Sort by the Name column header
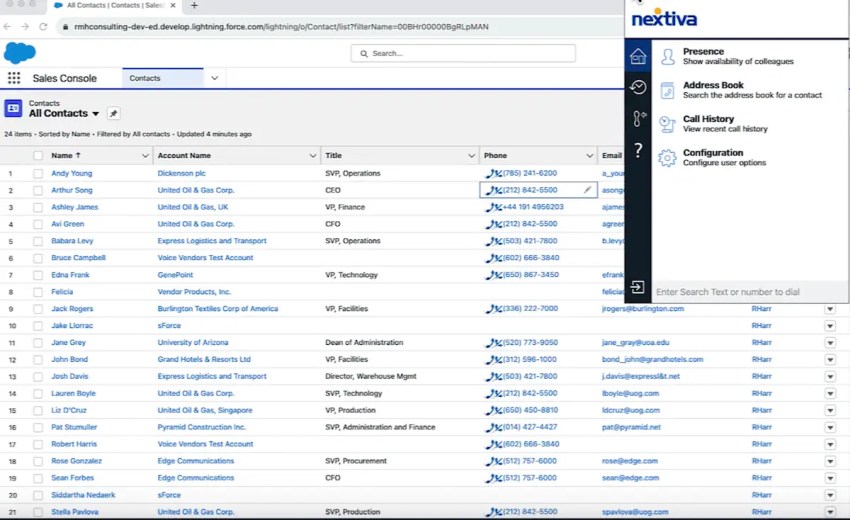The height and width of the screenshot is (520, 850). click(x=66, y=156)
